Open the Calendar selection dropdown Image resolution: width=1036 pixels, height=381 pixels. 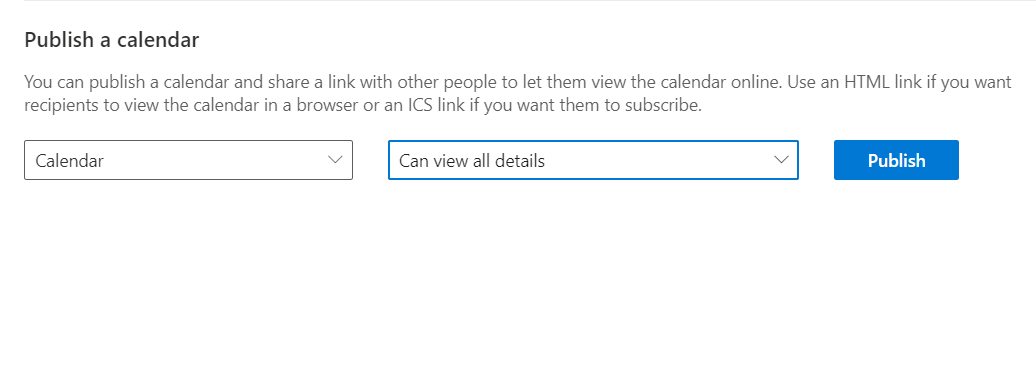point(188,160)
